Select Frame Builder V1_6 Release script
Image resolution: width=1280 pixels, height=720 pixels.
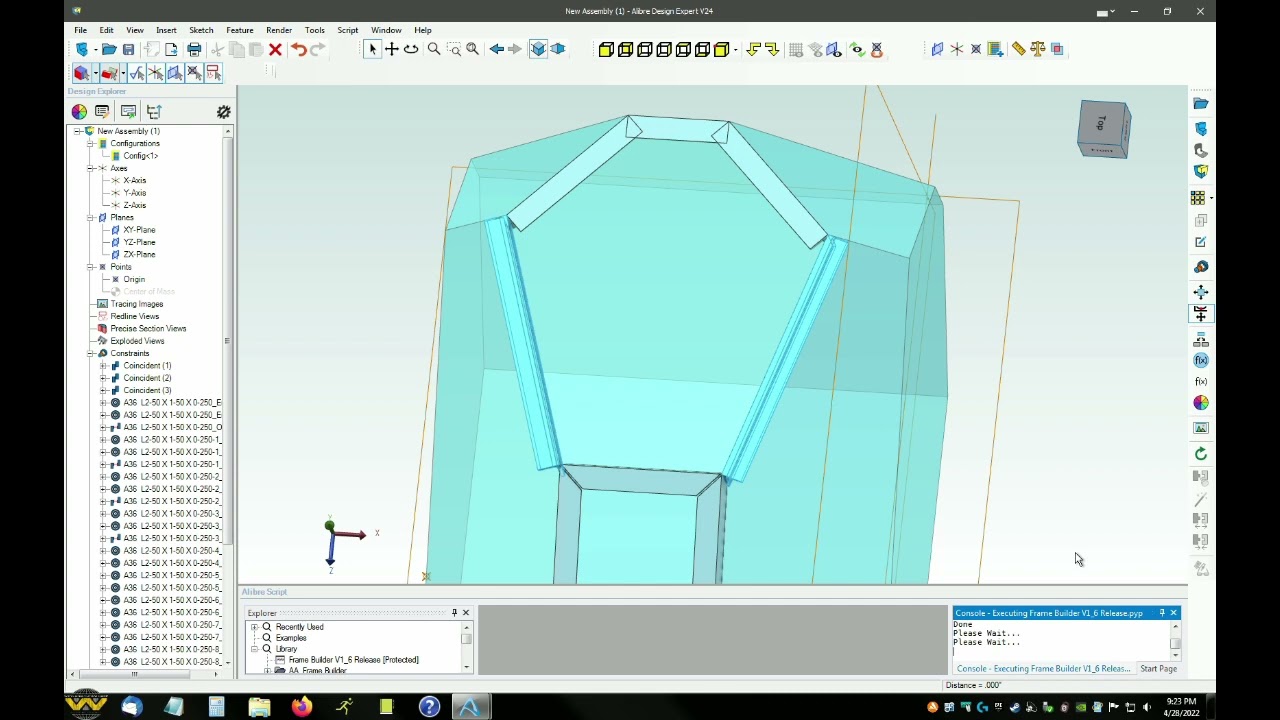[x=353, y=660]
